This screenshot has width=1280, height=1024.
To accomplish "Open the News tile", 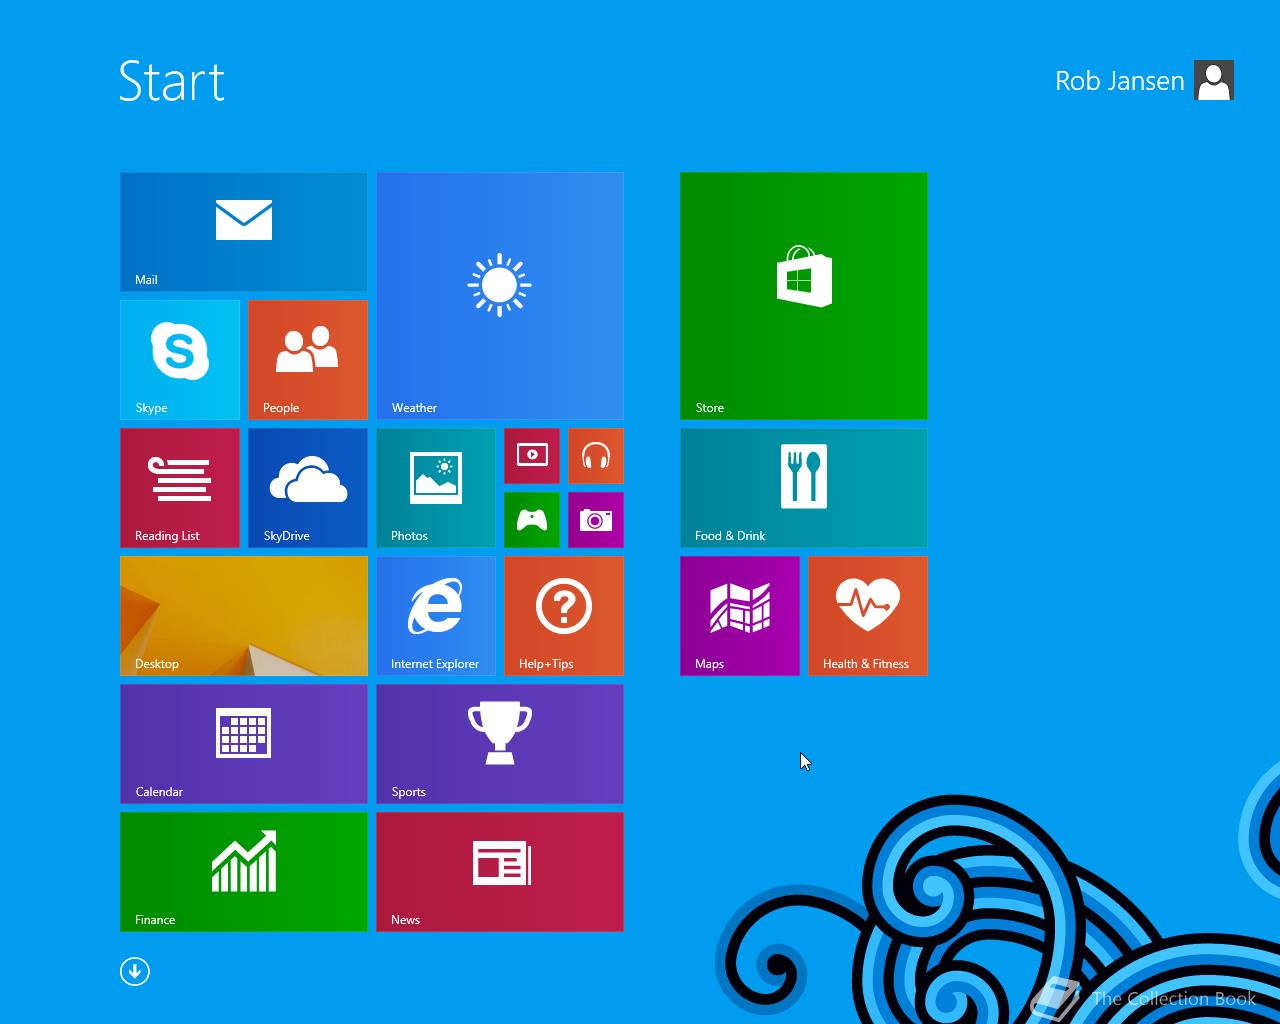I will [x=500, y=872].
